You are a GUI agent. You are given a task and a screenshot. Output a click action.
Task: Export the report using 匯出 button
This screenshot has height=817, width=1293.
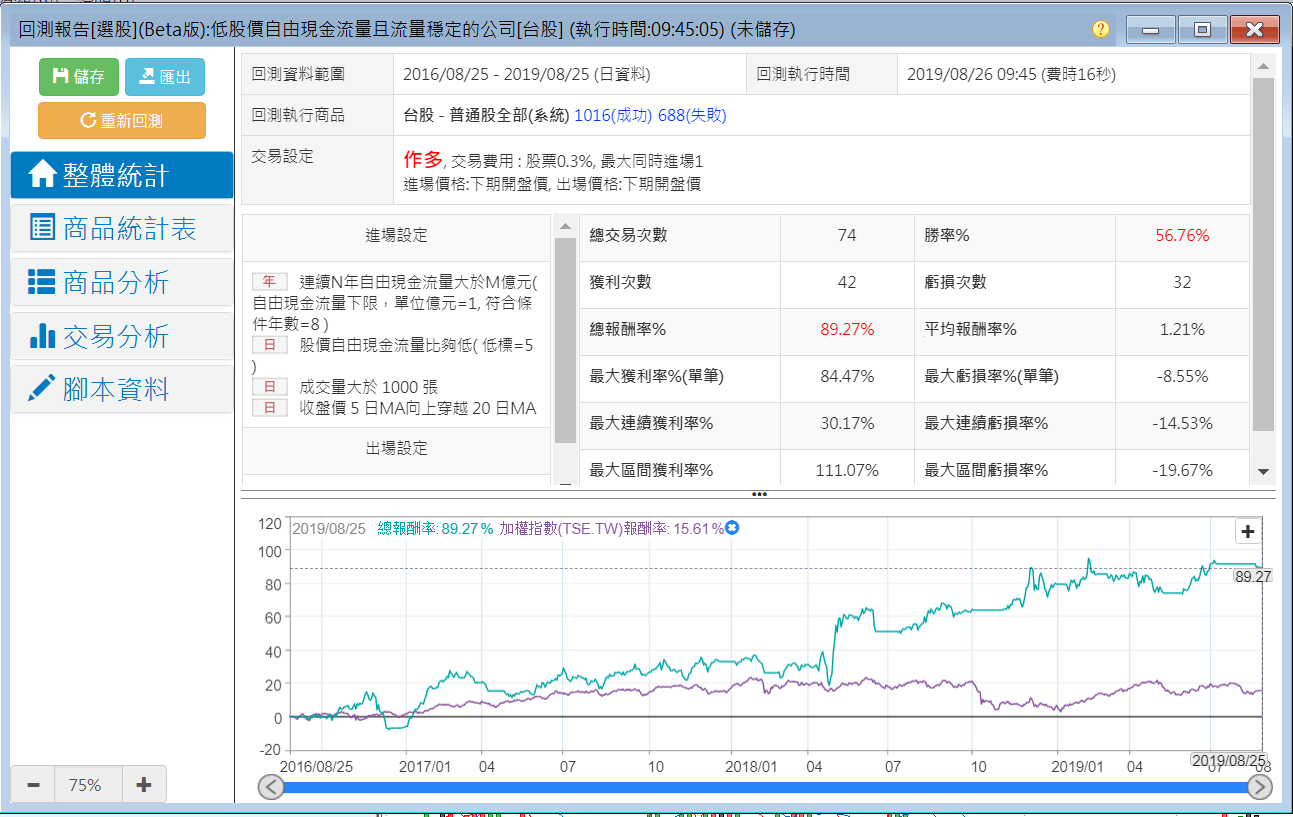tap(165, 77)
